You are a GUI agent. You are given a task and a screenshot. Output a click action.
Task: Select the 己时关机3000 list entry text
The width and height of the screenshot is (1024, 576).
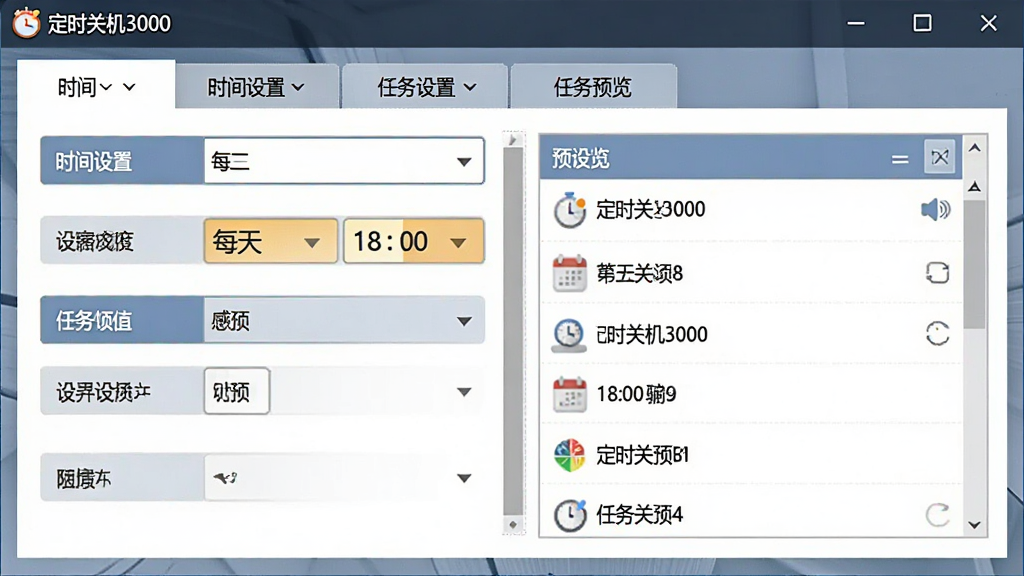click(652, 334)
